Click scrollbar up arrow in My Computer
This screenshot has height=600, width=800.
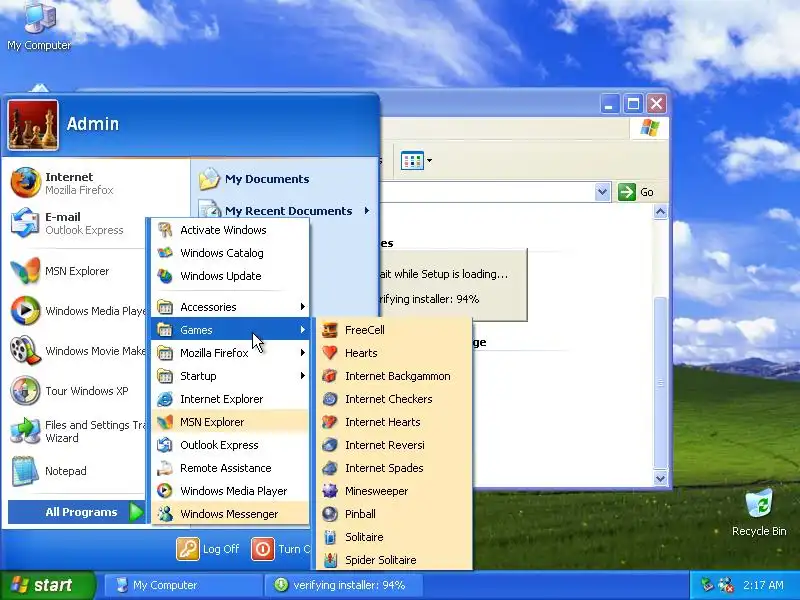[660, 212]
